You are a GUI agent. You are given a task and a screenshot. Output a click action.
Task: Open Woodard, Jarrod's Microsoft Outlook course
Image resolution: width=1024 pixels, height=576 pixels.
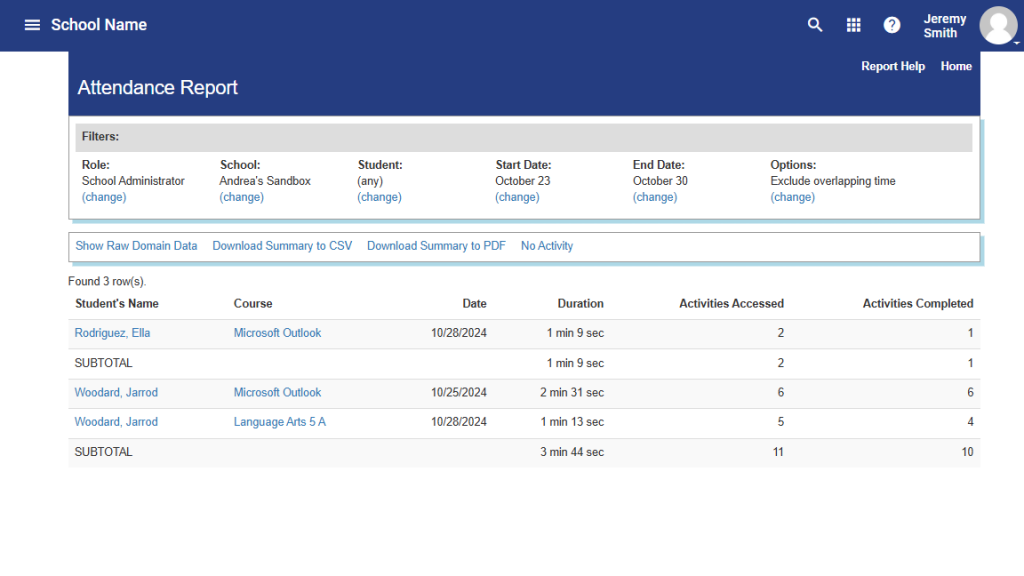click(x=277, y=392)
